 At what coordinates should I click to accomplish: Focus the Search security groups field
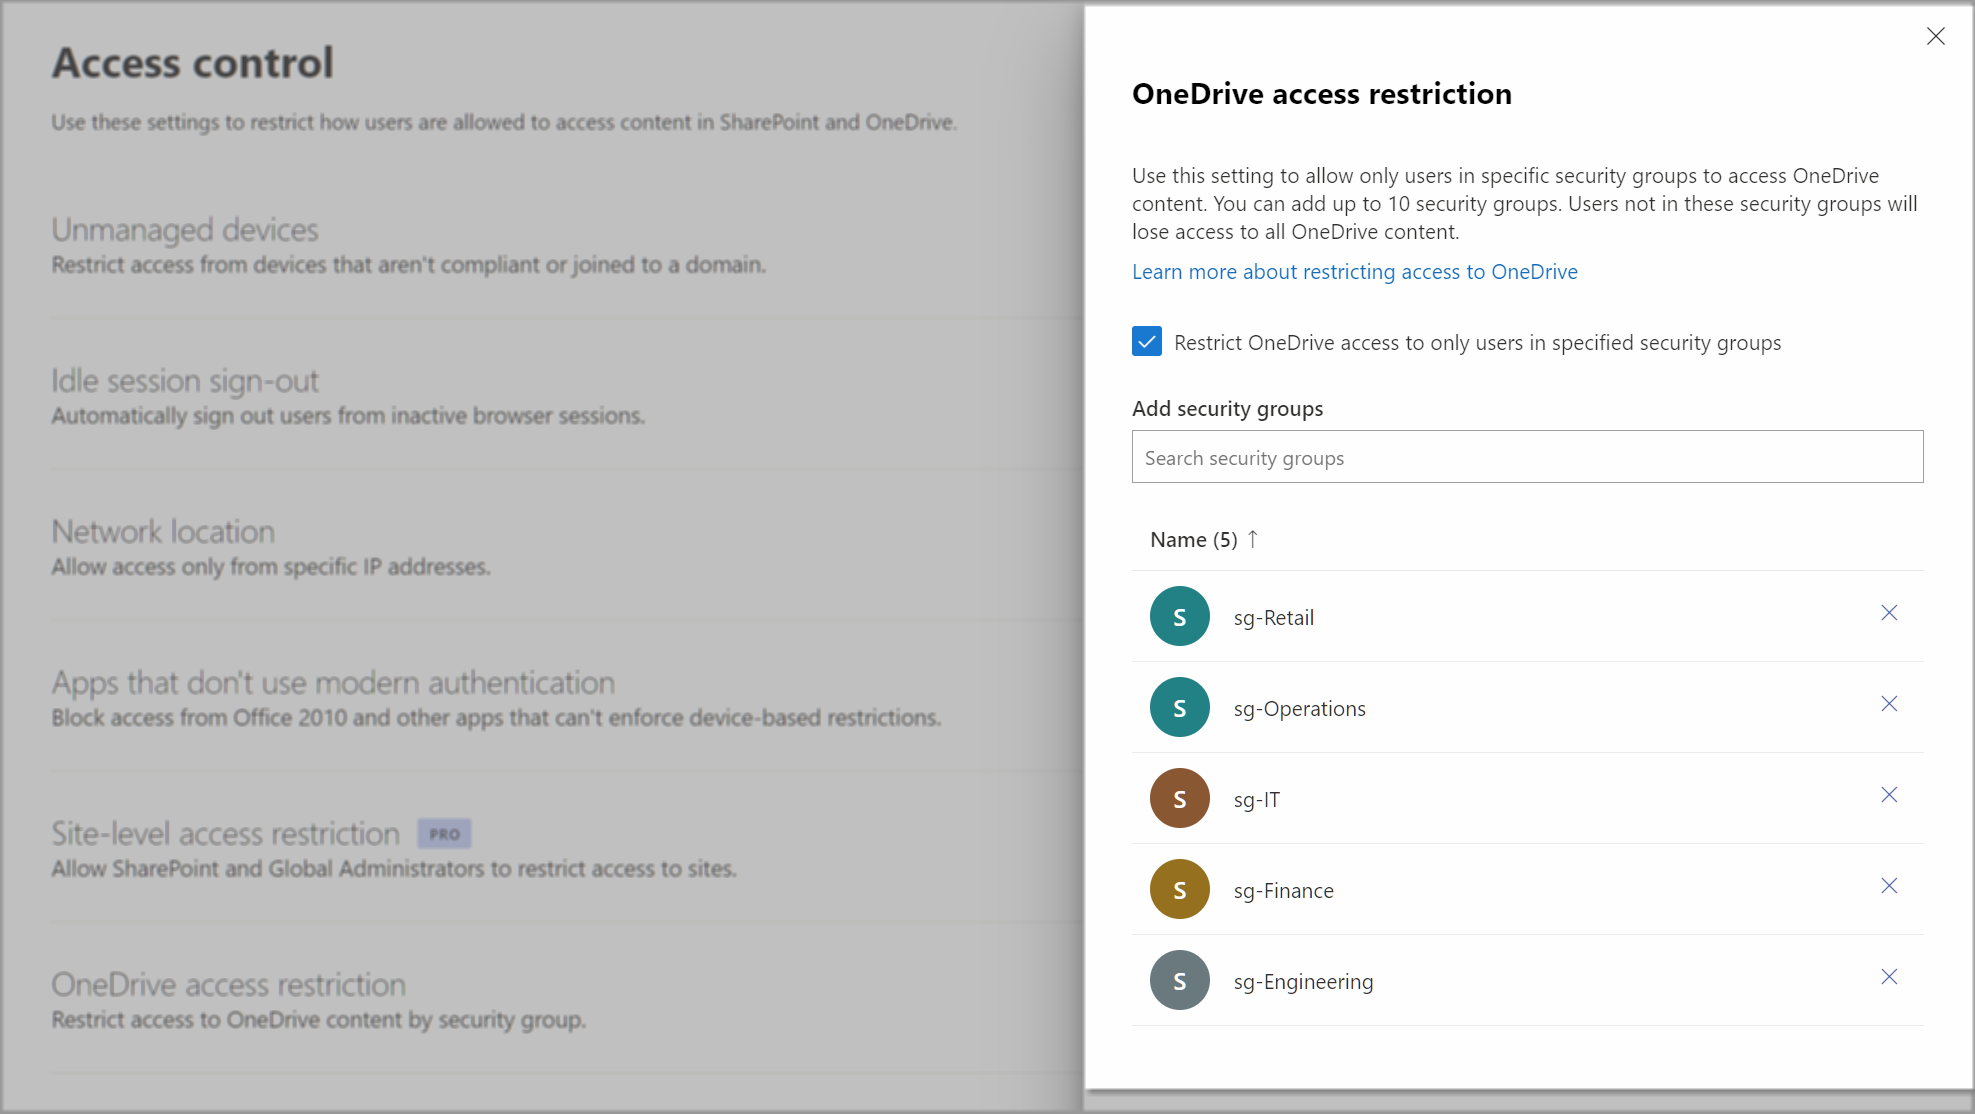[x=1527, y=457]
